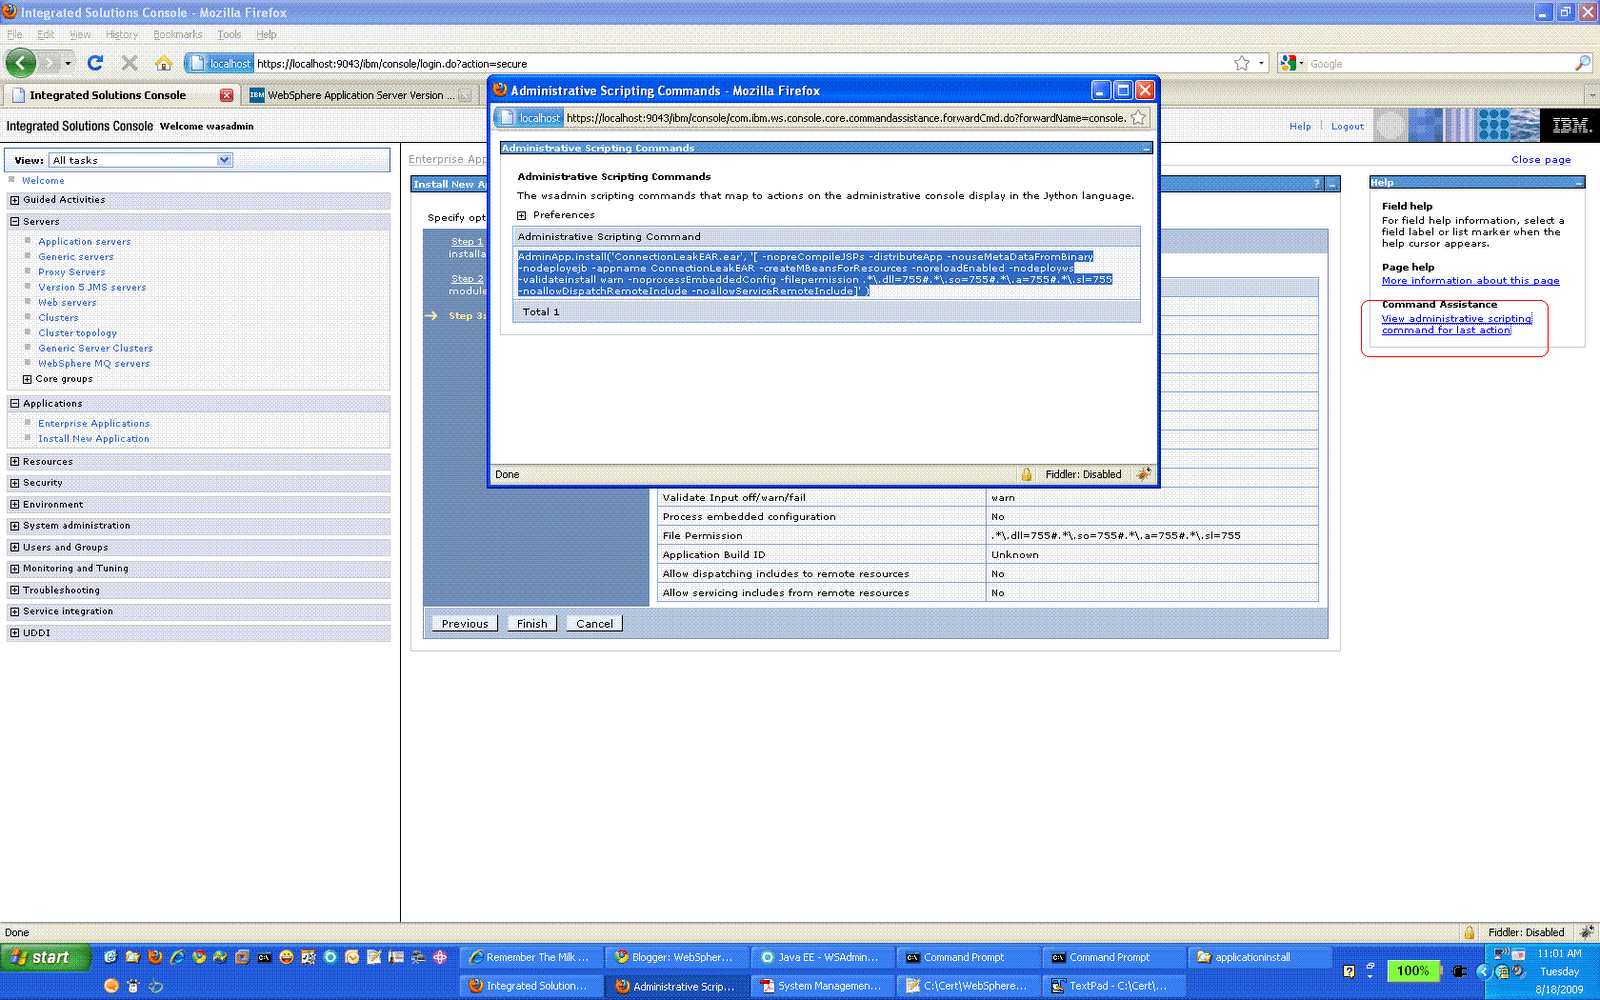Image resolution: width=1600 pixels, height=1000 pixels.
Task: Close the Integrated Solutions Console tab
Action: click(226, 95)
